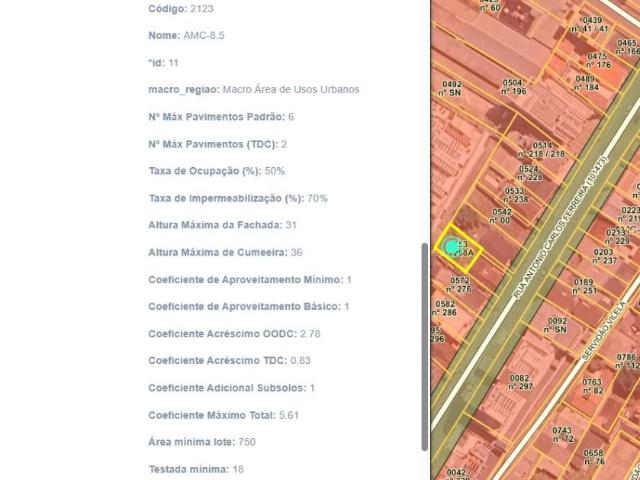Click lot 0492 nº SN on map
Screen dimensions: 640x480
(450, 89)
